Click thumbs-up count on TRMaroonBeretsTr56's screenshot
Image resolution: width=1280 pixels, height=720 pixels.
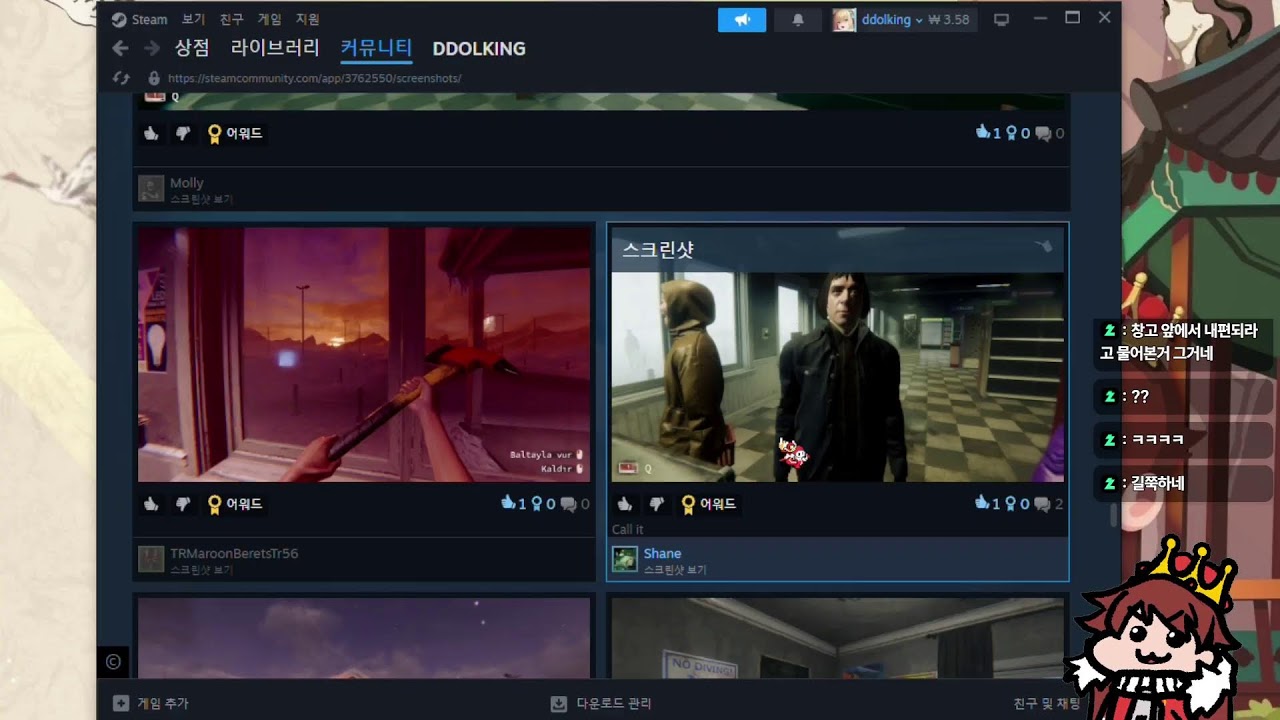click(513, 504)
